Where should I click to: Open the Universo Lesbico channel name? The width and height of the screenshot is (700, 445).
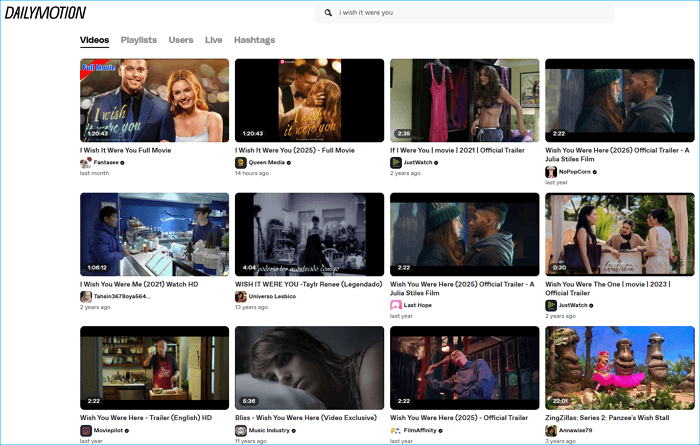click(272, 297)
